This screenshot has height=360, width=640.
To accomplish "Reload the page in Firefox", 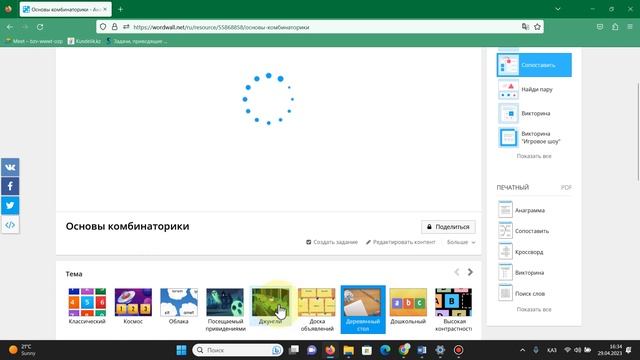I will pos(40,27).
